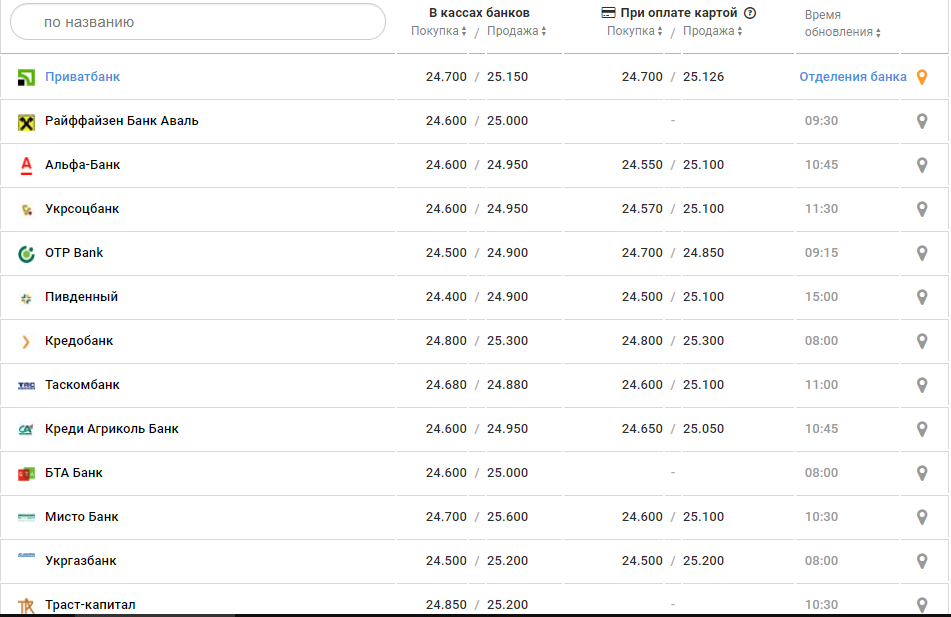Click the БТА Банк logo icon
This screenshot has height=617, width=951.
click(26, 474)
